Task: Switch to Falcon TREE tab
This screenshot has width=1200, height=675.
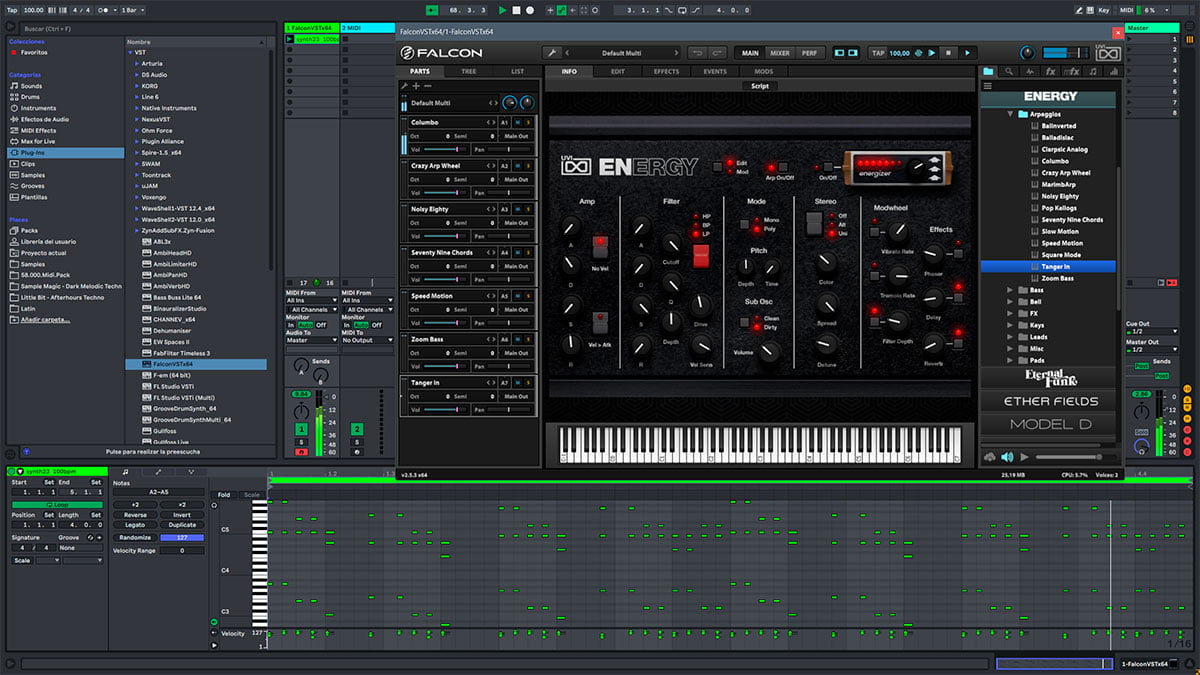Action: [x=468, y=72]
